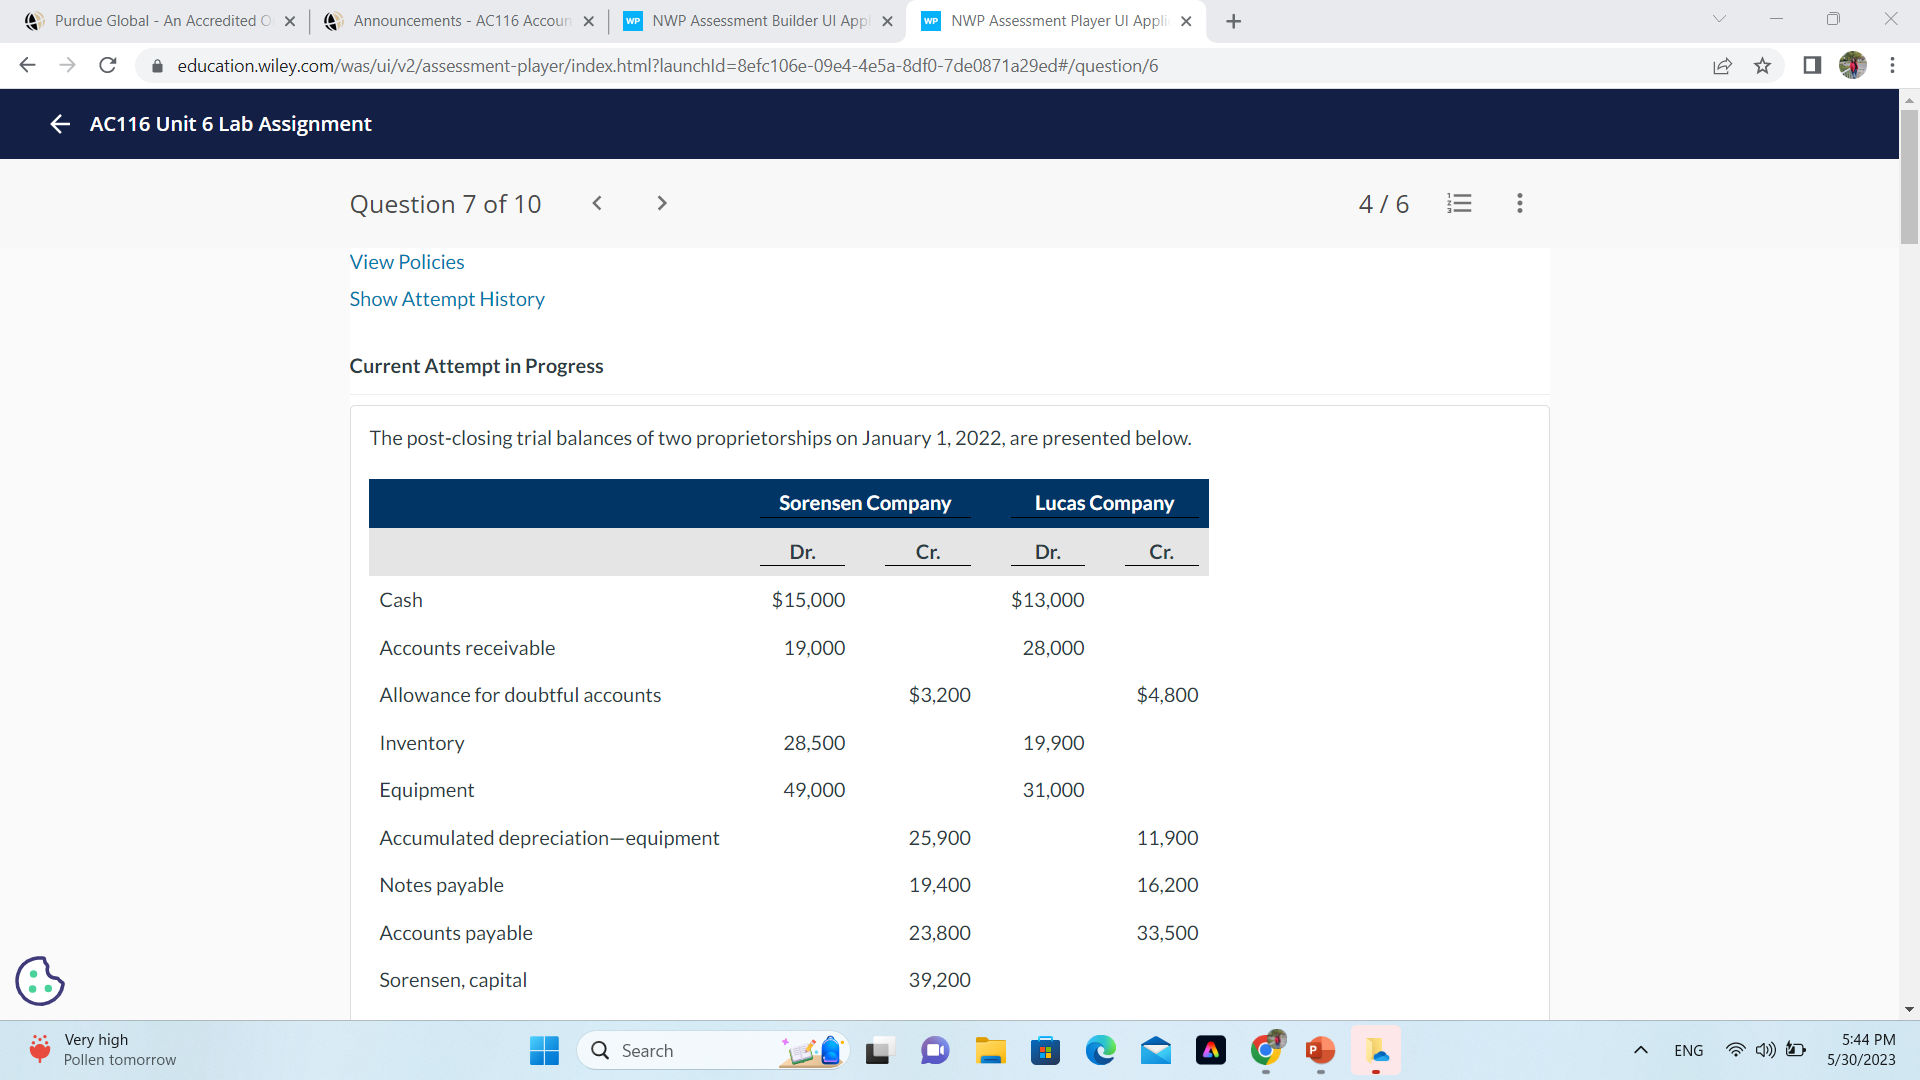This screenshot has height=1080, width=1920.
Task: Bookmark the page with the star icon
Action: [1762, 65]
